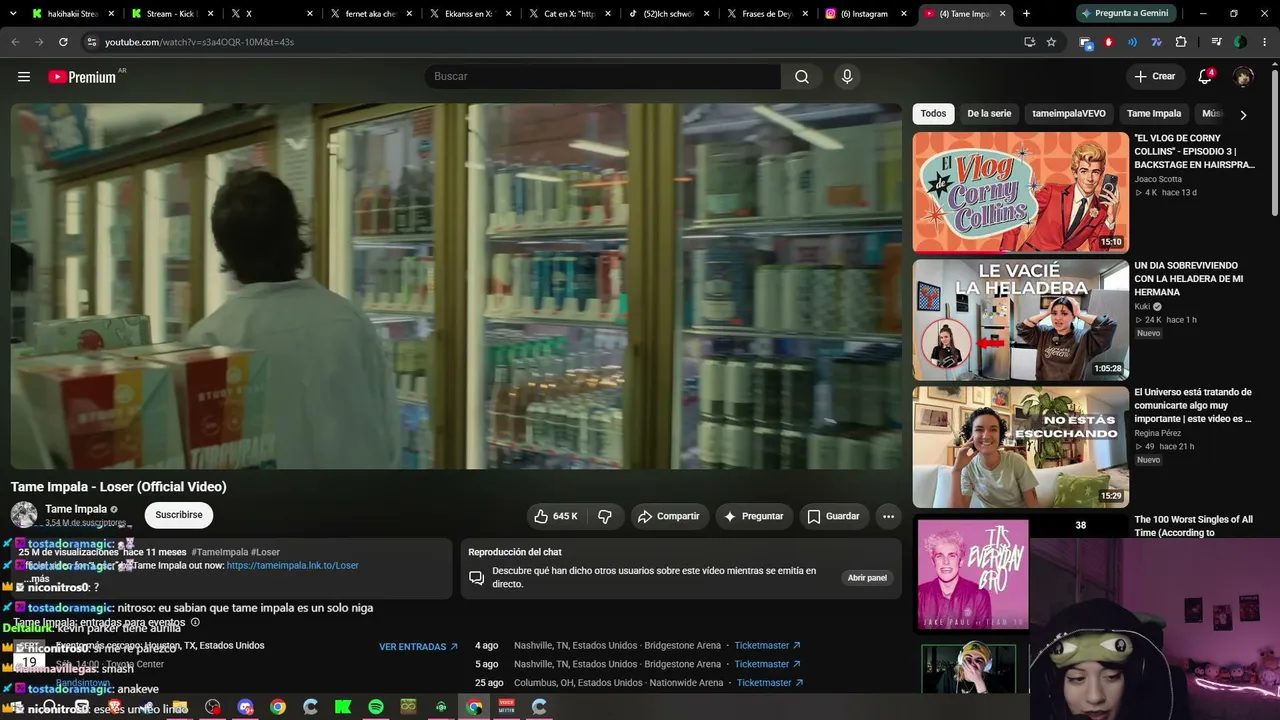Open the Chrome three-dot menu
Image resolution: width=1280 pixels, height=720 pixels.
[x=1264, y=42]
